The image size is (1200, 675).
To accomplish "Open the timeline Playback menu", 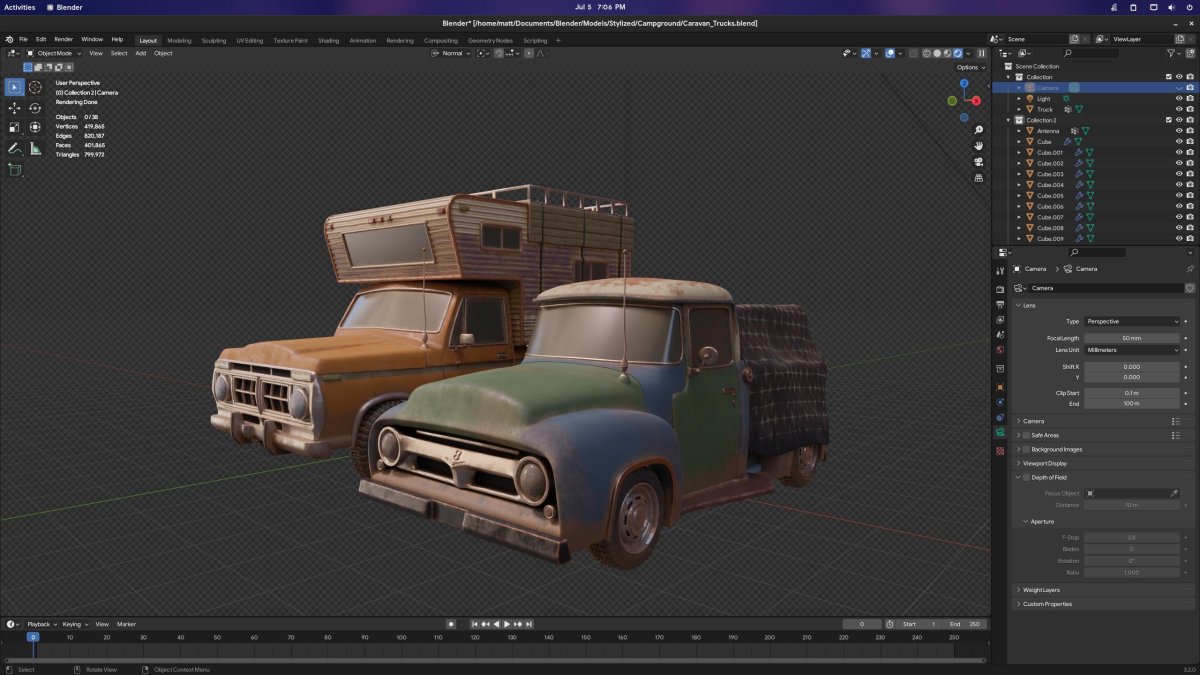I will pos(41,624).
